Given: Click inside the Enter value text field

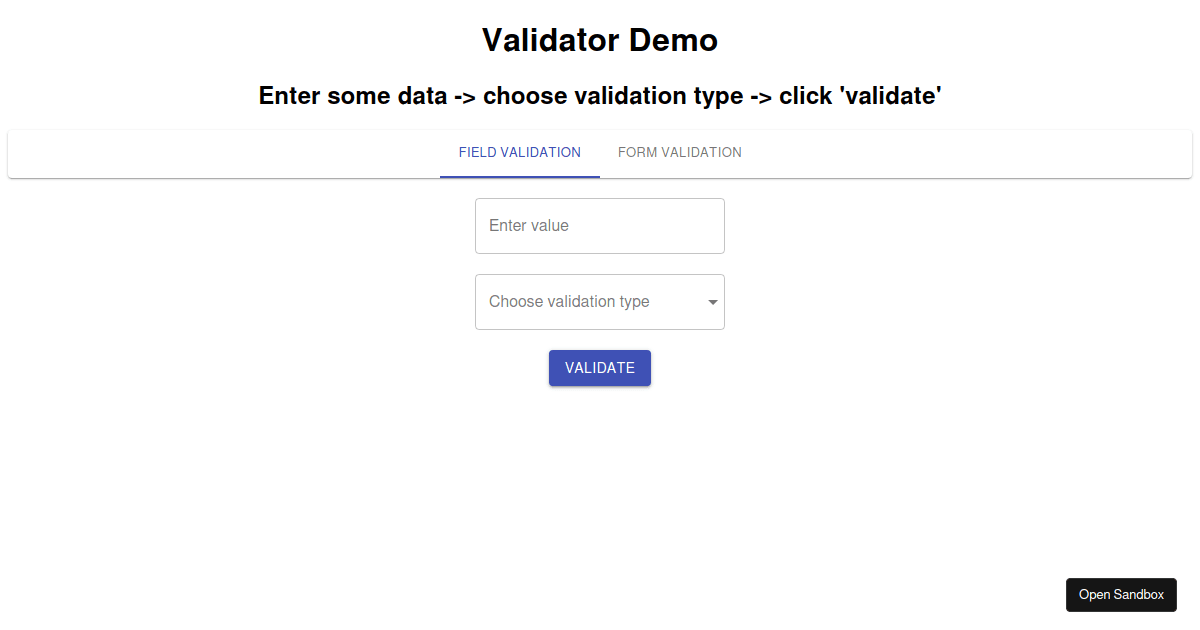Looking at the screenshot, I should 599,225.
